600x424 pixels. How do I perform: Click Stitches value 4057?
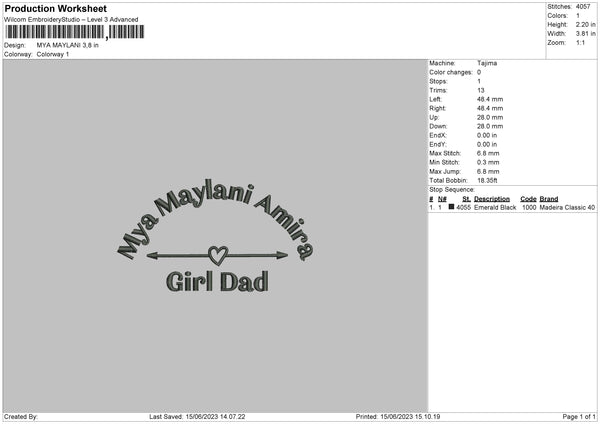point(583,7)
